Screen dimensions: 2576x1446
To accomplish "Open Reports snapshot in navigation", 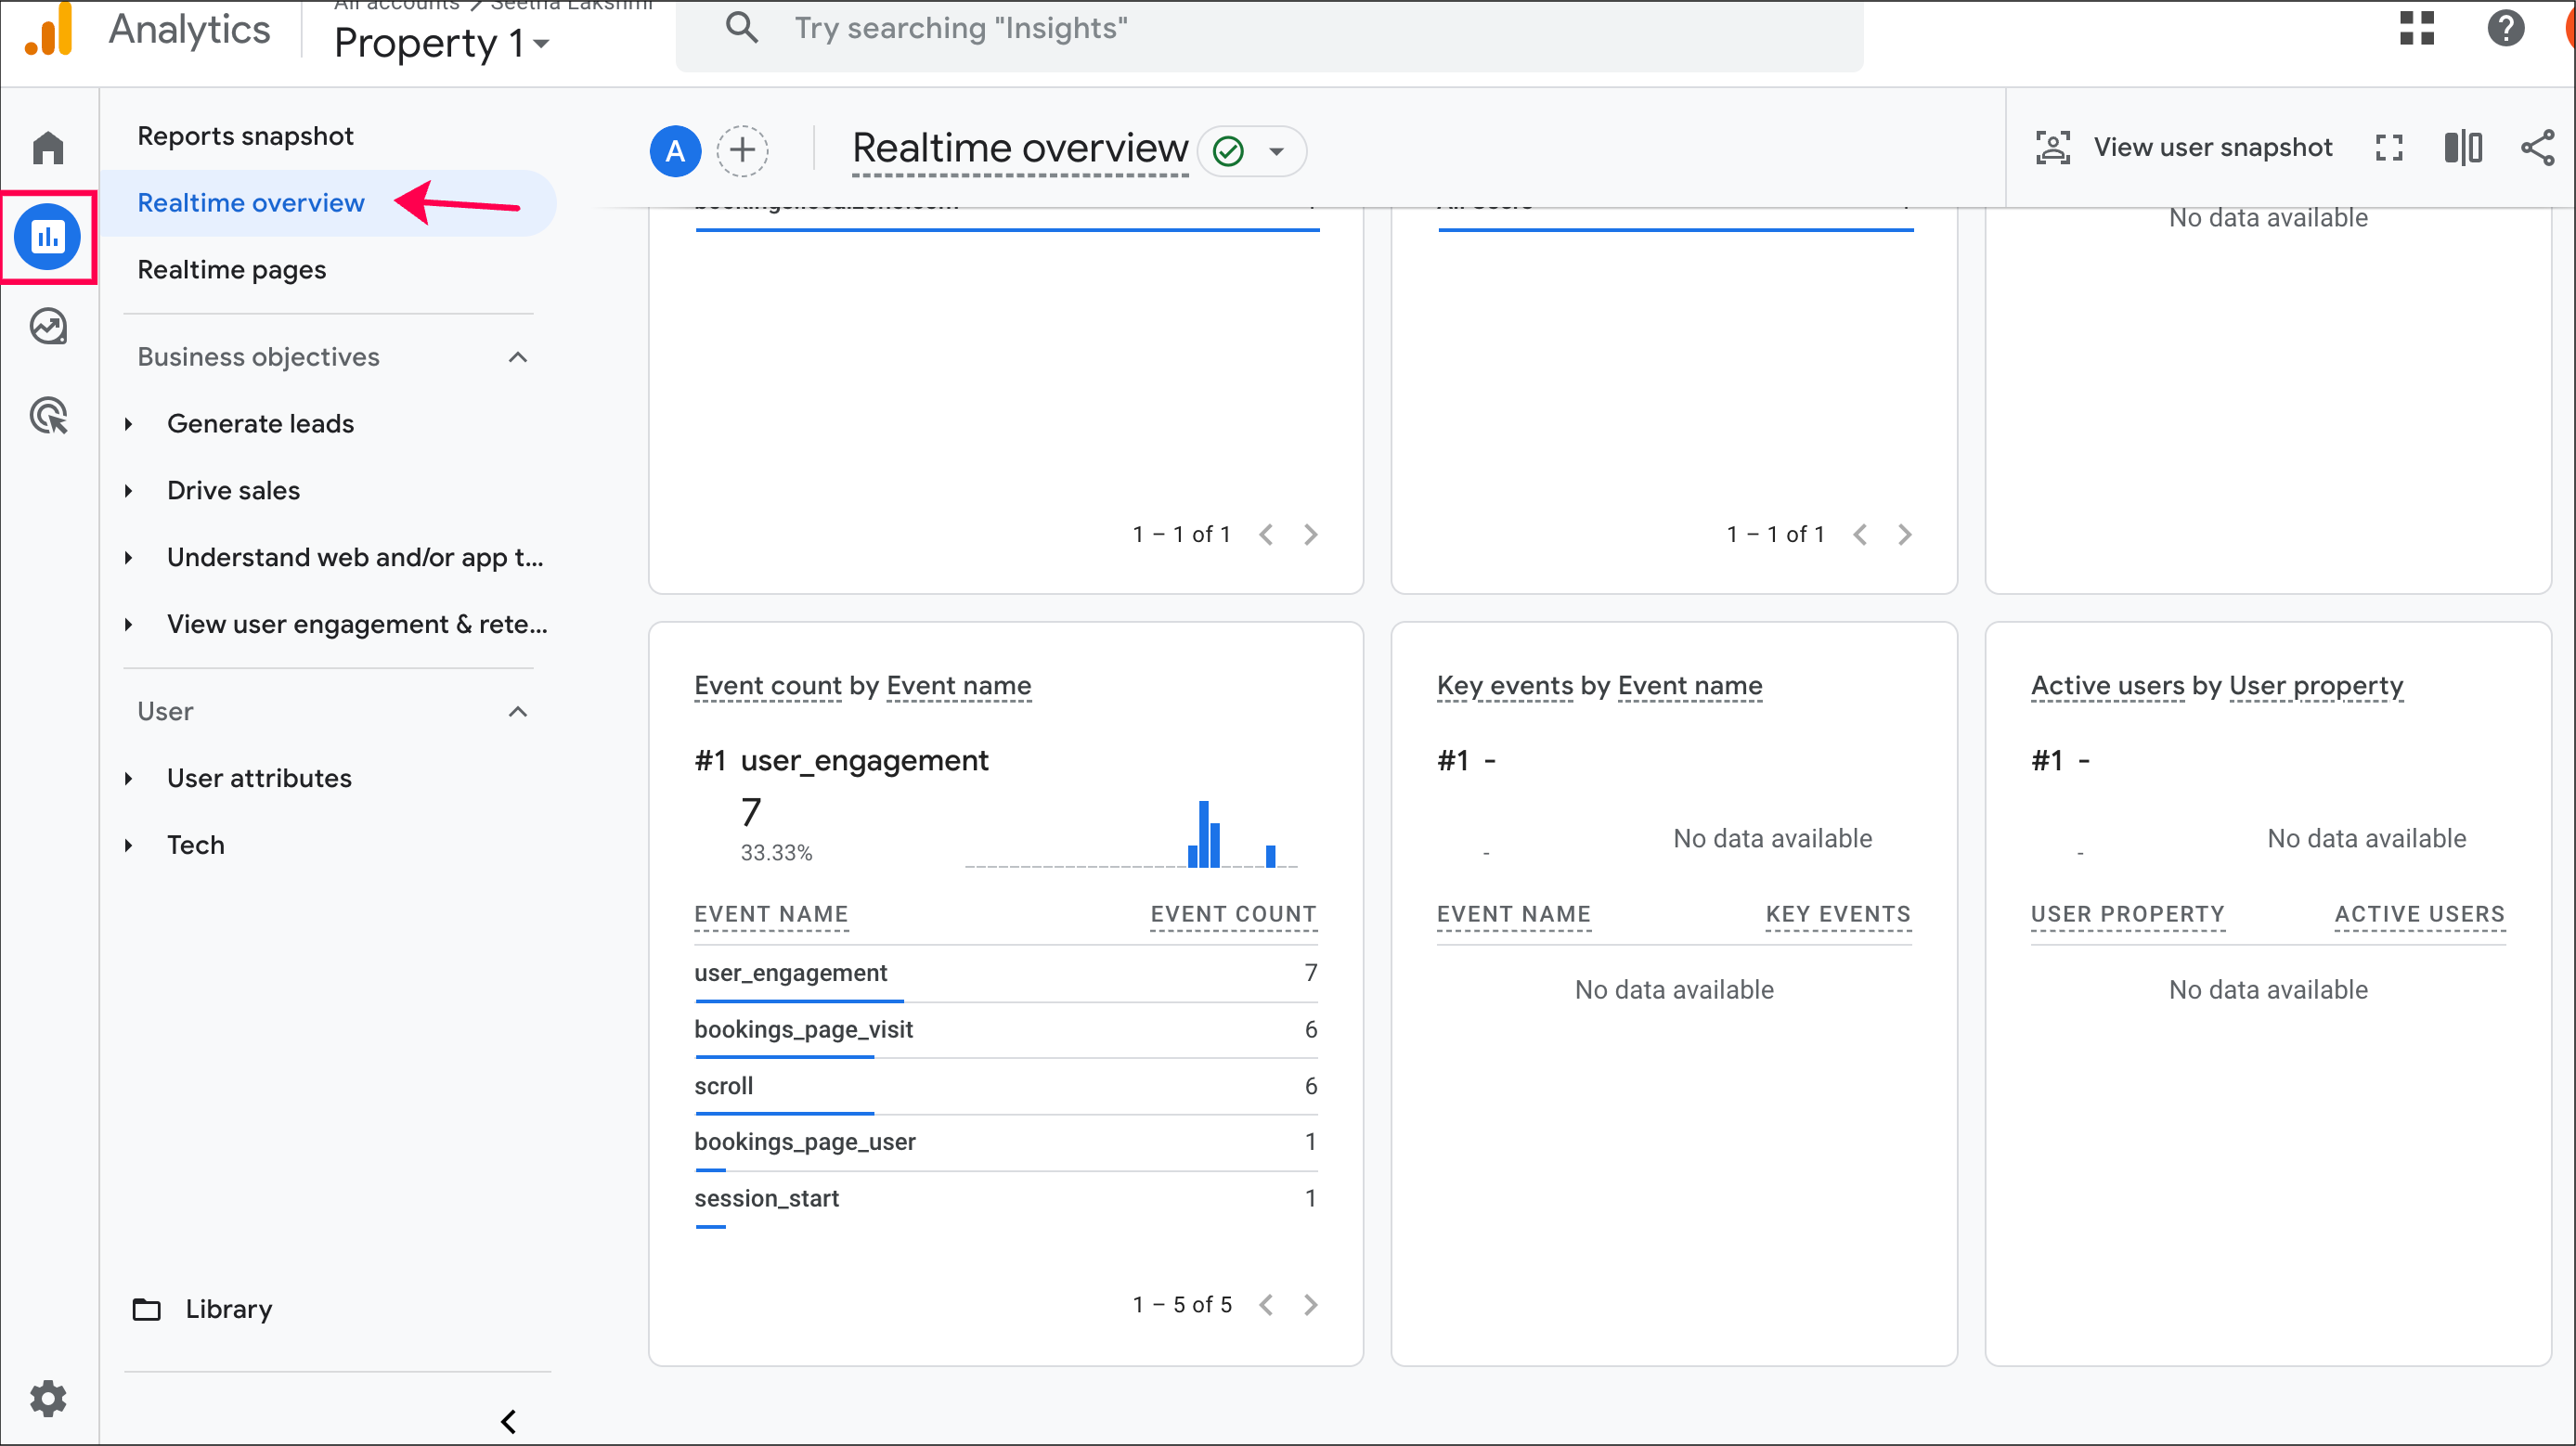I will tap(245, 136).
